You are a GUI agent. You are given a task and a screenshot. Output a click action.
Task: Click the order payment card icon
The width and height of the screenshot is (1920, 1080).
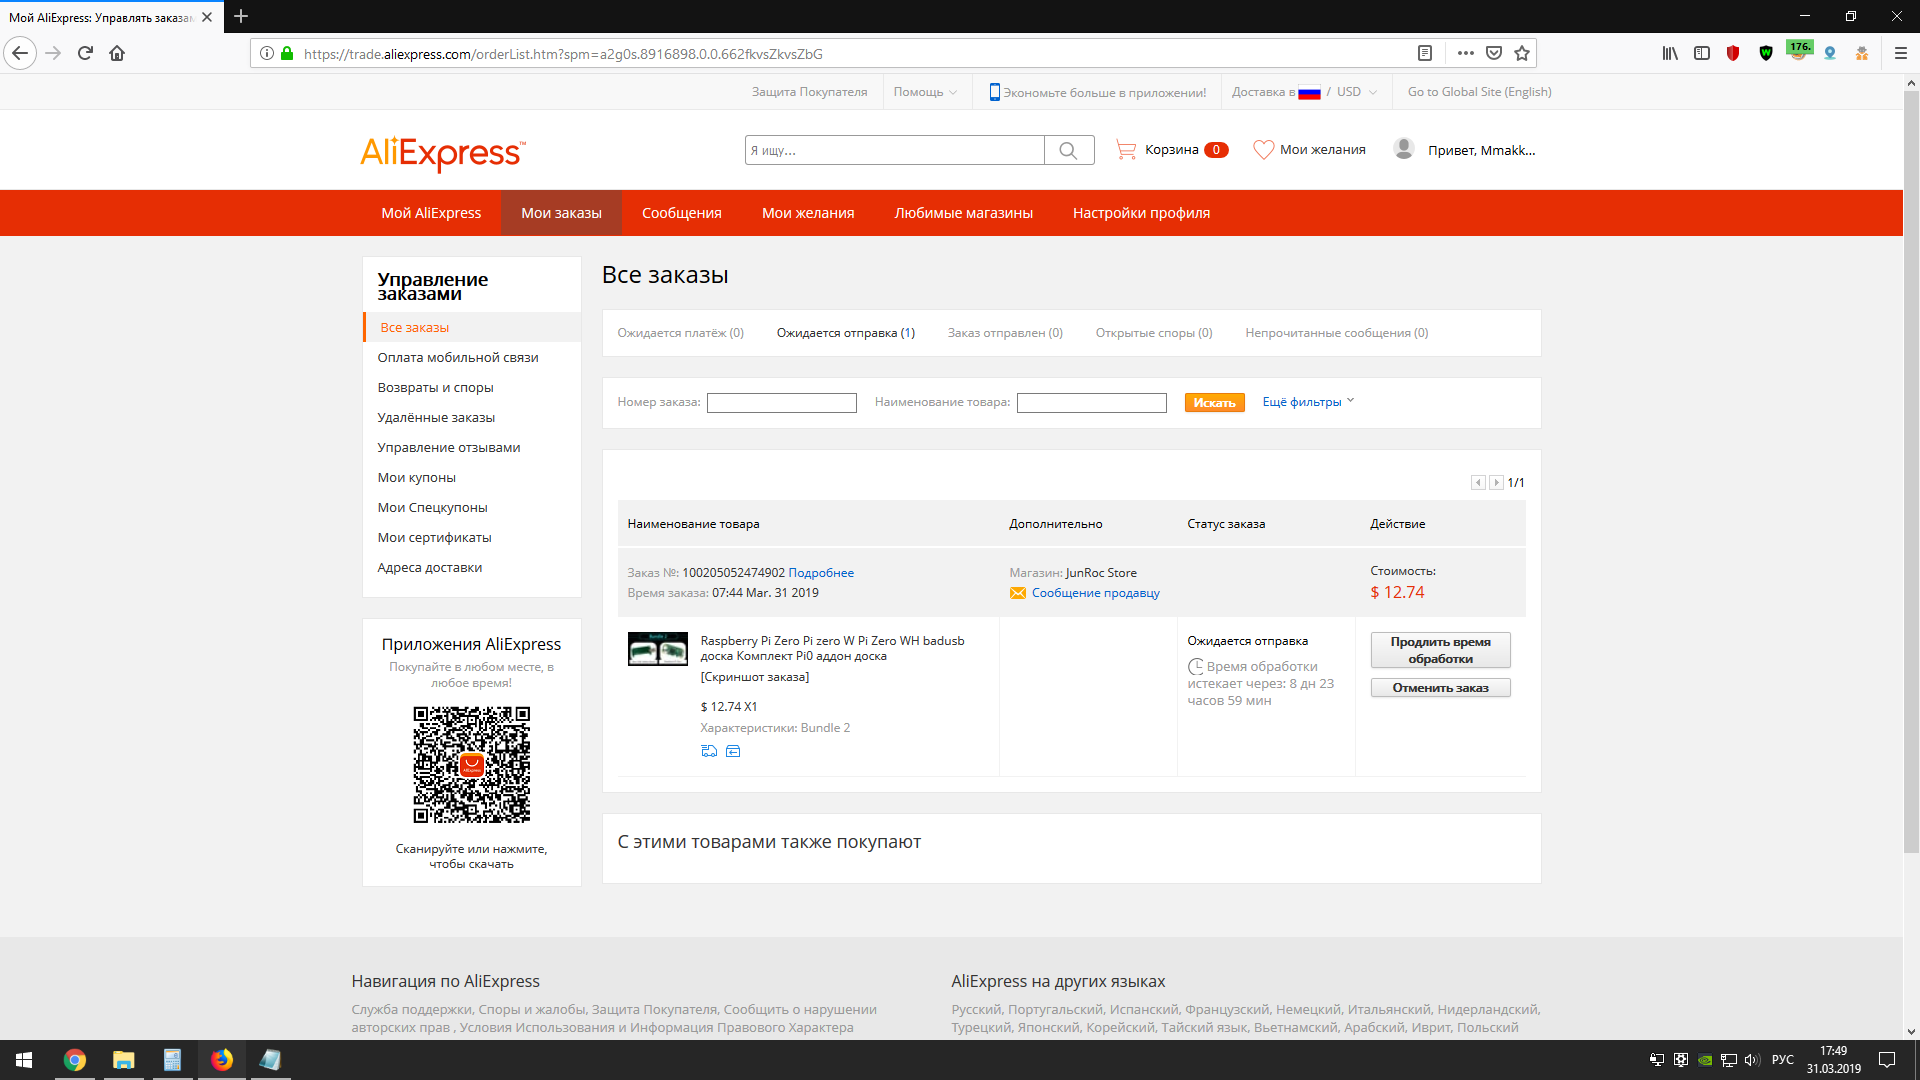[x=733, y=751]
